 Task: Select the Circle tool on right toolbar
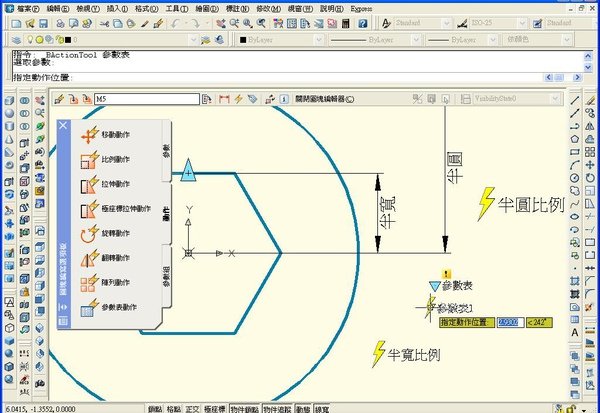coord(575,178)
